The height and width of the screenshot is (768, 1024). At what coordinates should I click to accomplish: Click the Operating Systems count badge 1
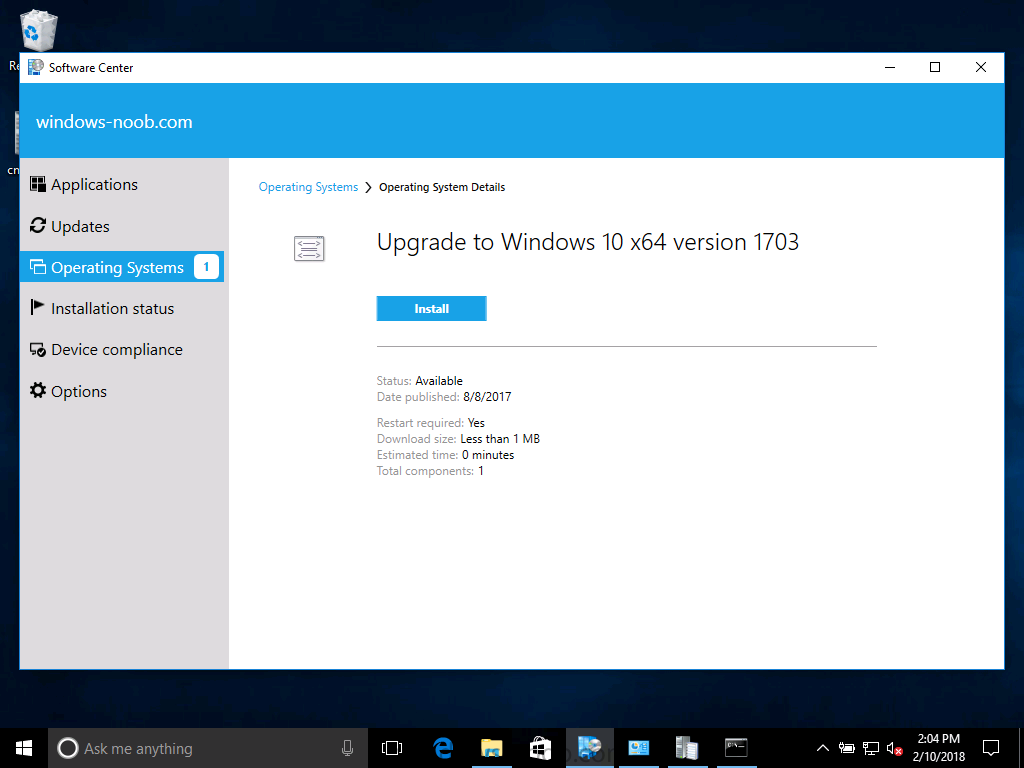pyautogui.click(x=206, y=266)
